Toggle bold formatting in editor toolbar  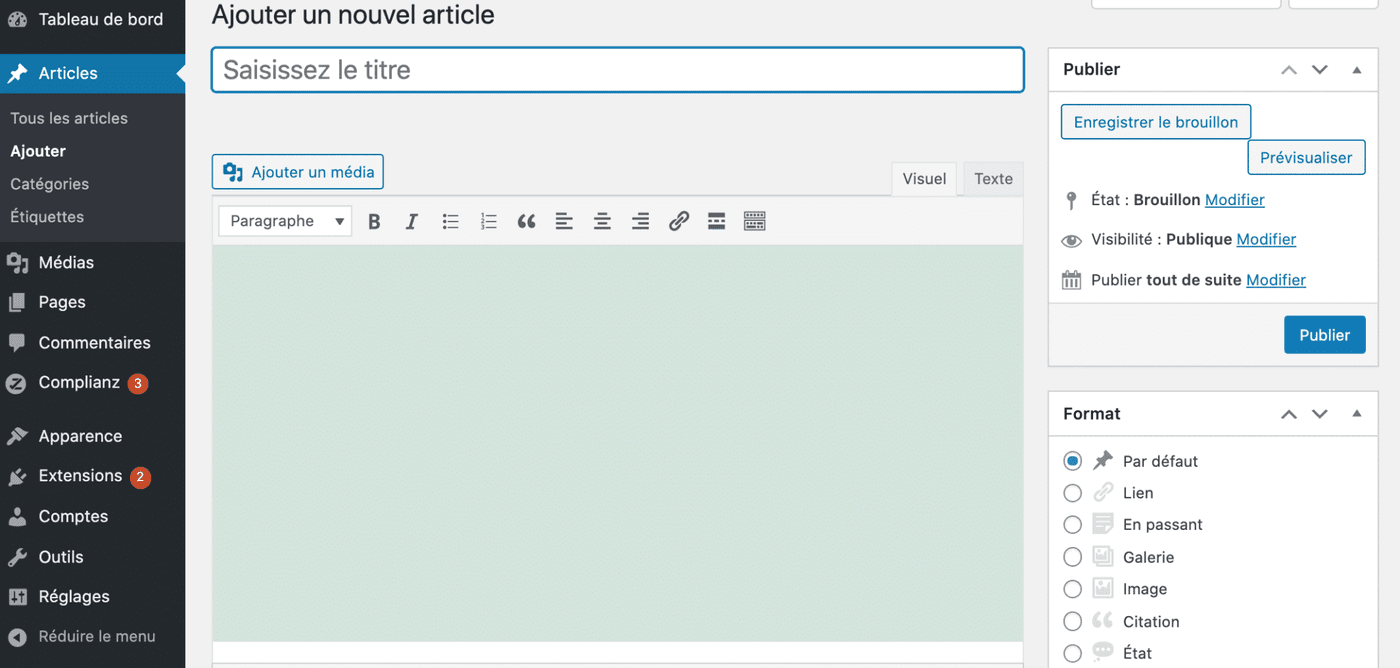click(x=374, y=222)
